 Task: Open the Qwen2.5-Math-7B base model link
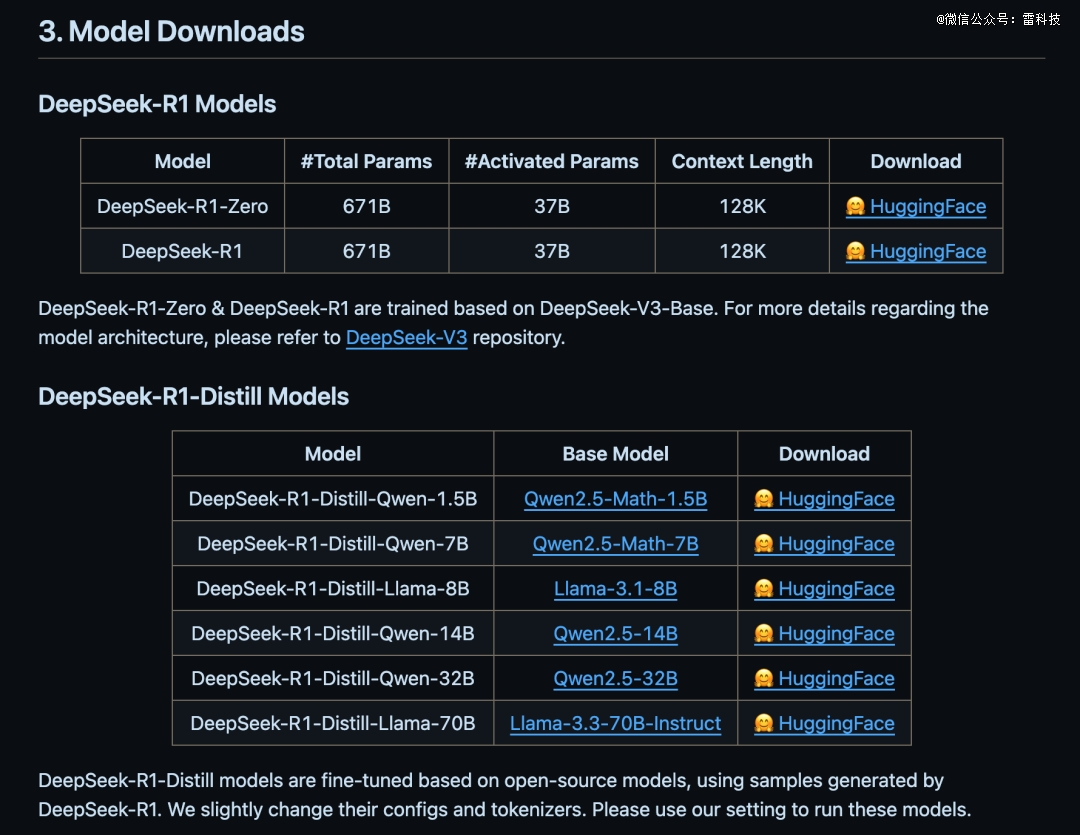pos(616,544)
